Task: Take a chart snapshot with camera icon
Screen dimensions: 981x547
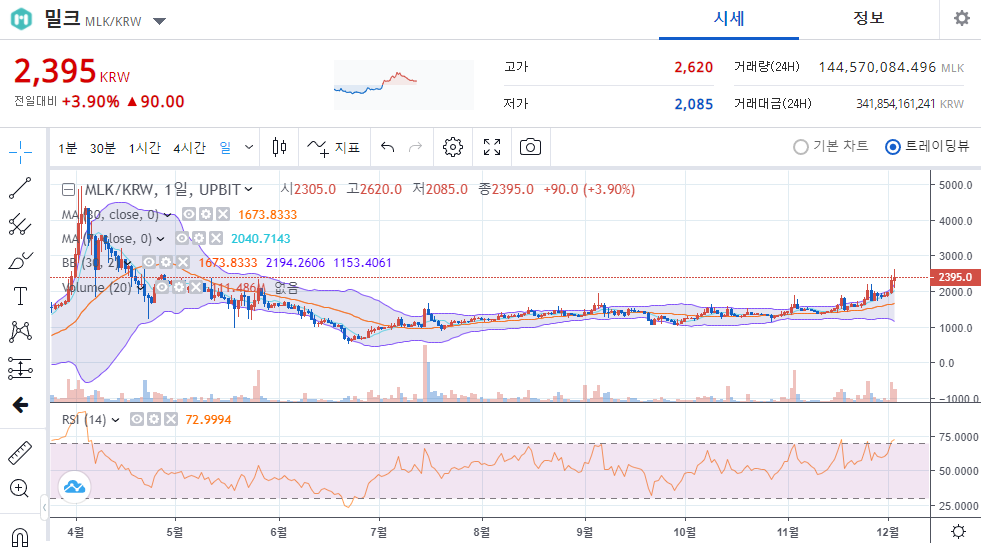Action: [530, 148]
